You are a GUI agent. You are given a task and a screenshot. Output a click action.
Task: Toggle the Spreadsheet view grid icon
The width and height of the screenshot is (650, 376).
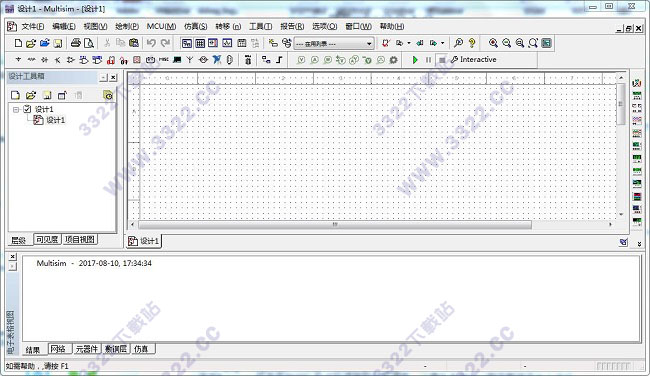[200, 43]
